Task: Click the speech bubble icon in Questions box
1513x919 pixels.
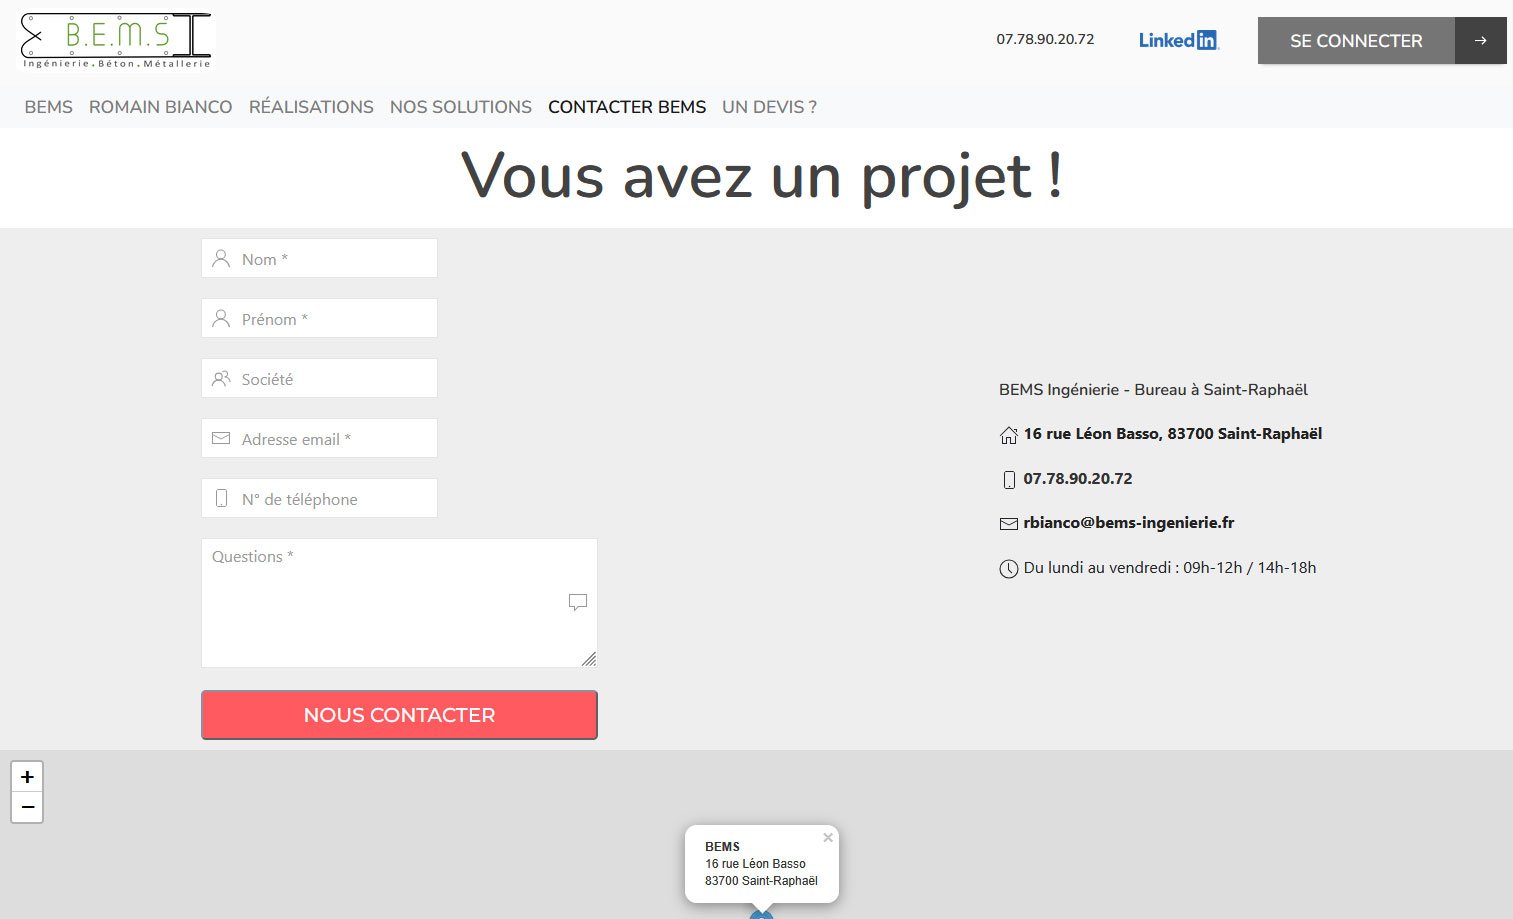Action: click(x=578, y=602)
